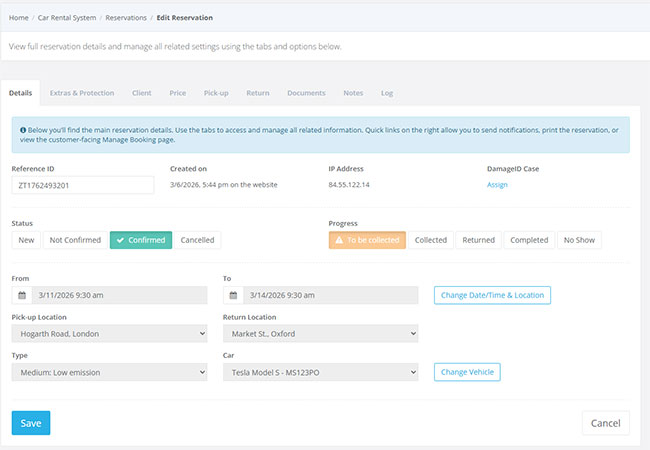Open Car Rental System breadcrumb link
The width and height of the screenshot is (650, 450).
[x=67, y=17]
